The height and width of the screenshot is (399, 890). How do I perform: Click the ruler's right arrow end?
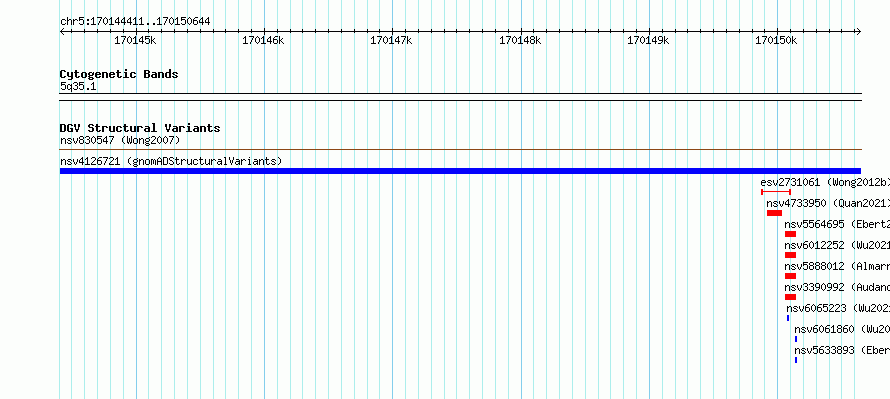[x=858, y=32]
